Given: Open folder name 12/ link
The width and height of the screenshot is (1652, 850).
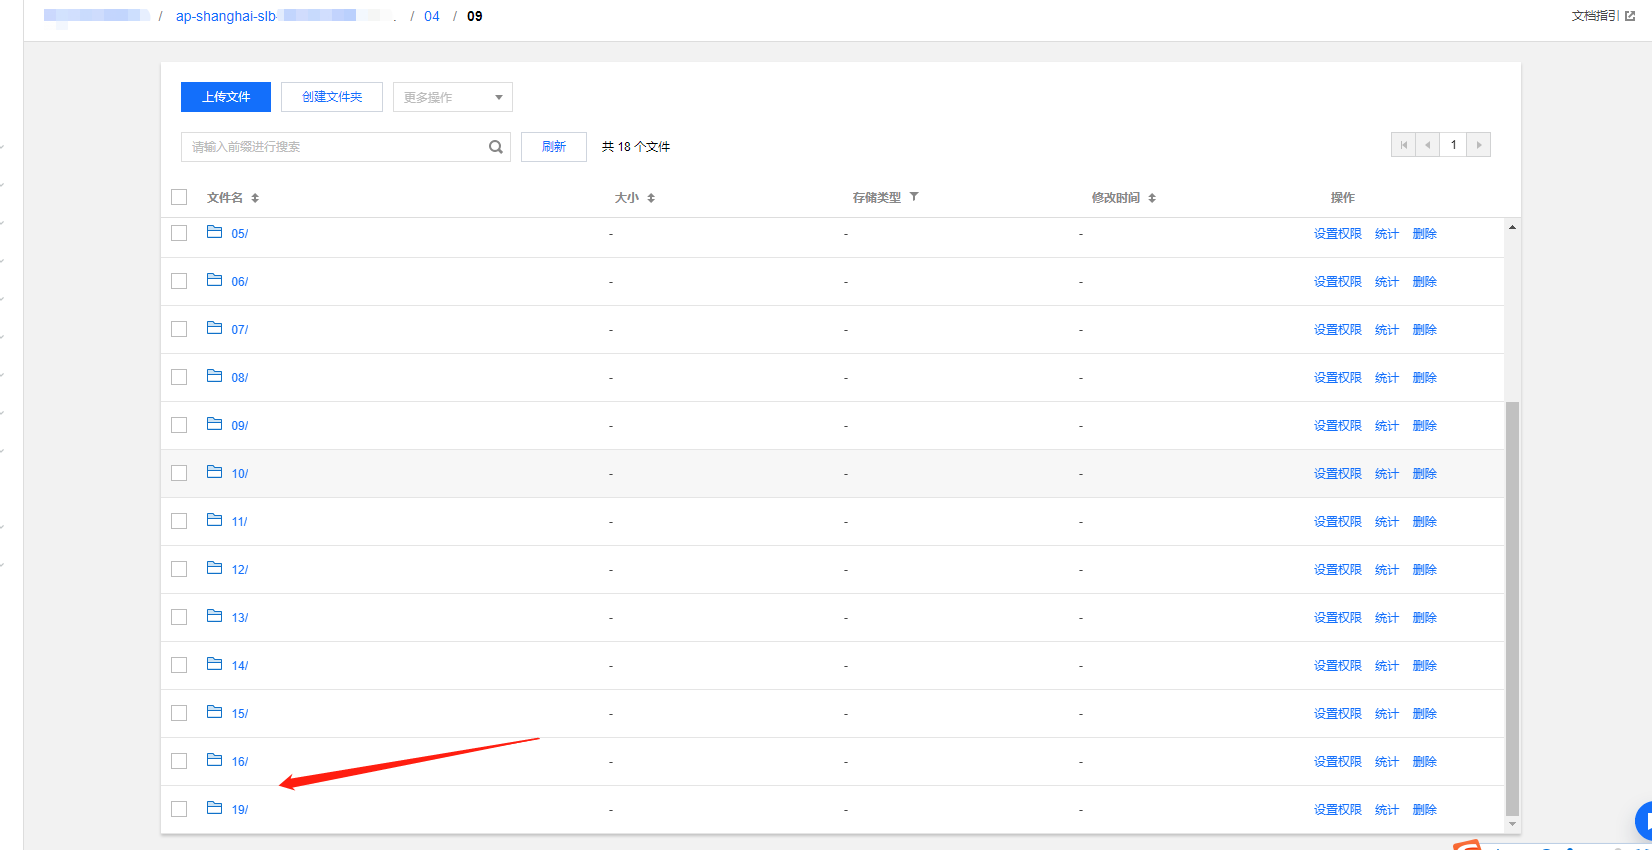Looking at the screenshot, I should point(240,570).
